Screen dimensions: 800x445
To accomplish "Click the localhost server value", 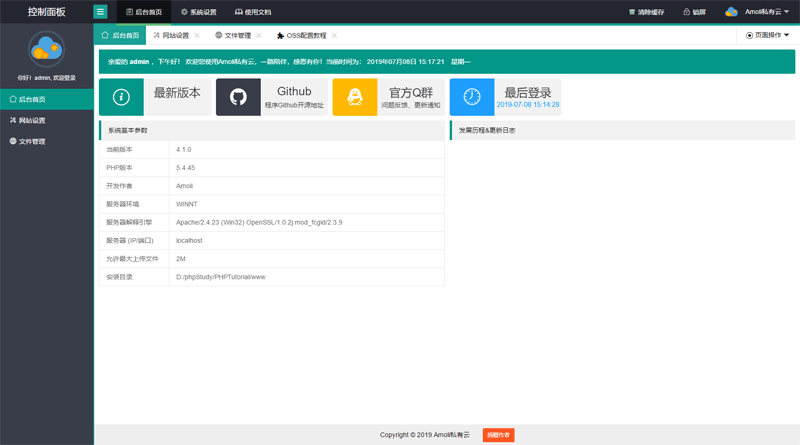I will point(189,240).
